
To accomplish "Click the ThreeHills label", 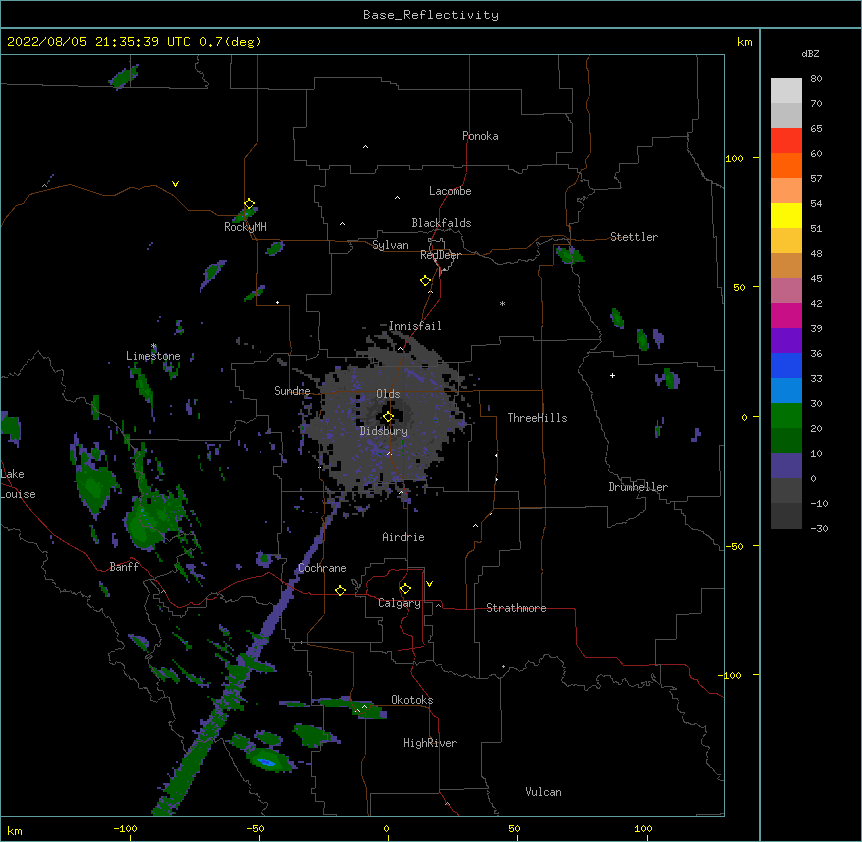I will (537, 418).
